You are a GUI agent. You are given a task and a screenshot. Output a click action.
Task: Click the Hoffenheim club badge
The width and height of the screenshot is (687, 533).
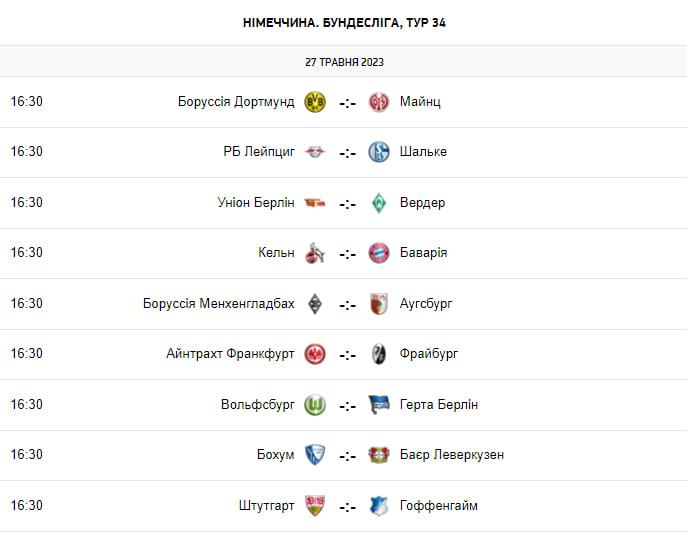point(379,506)
